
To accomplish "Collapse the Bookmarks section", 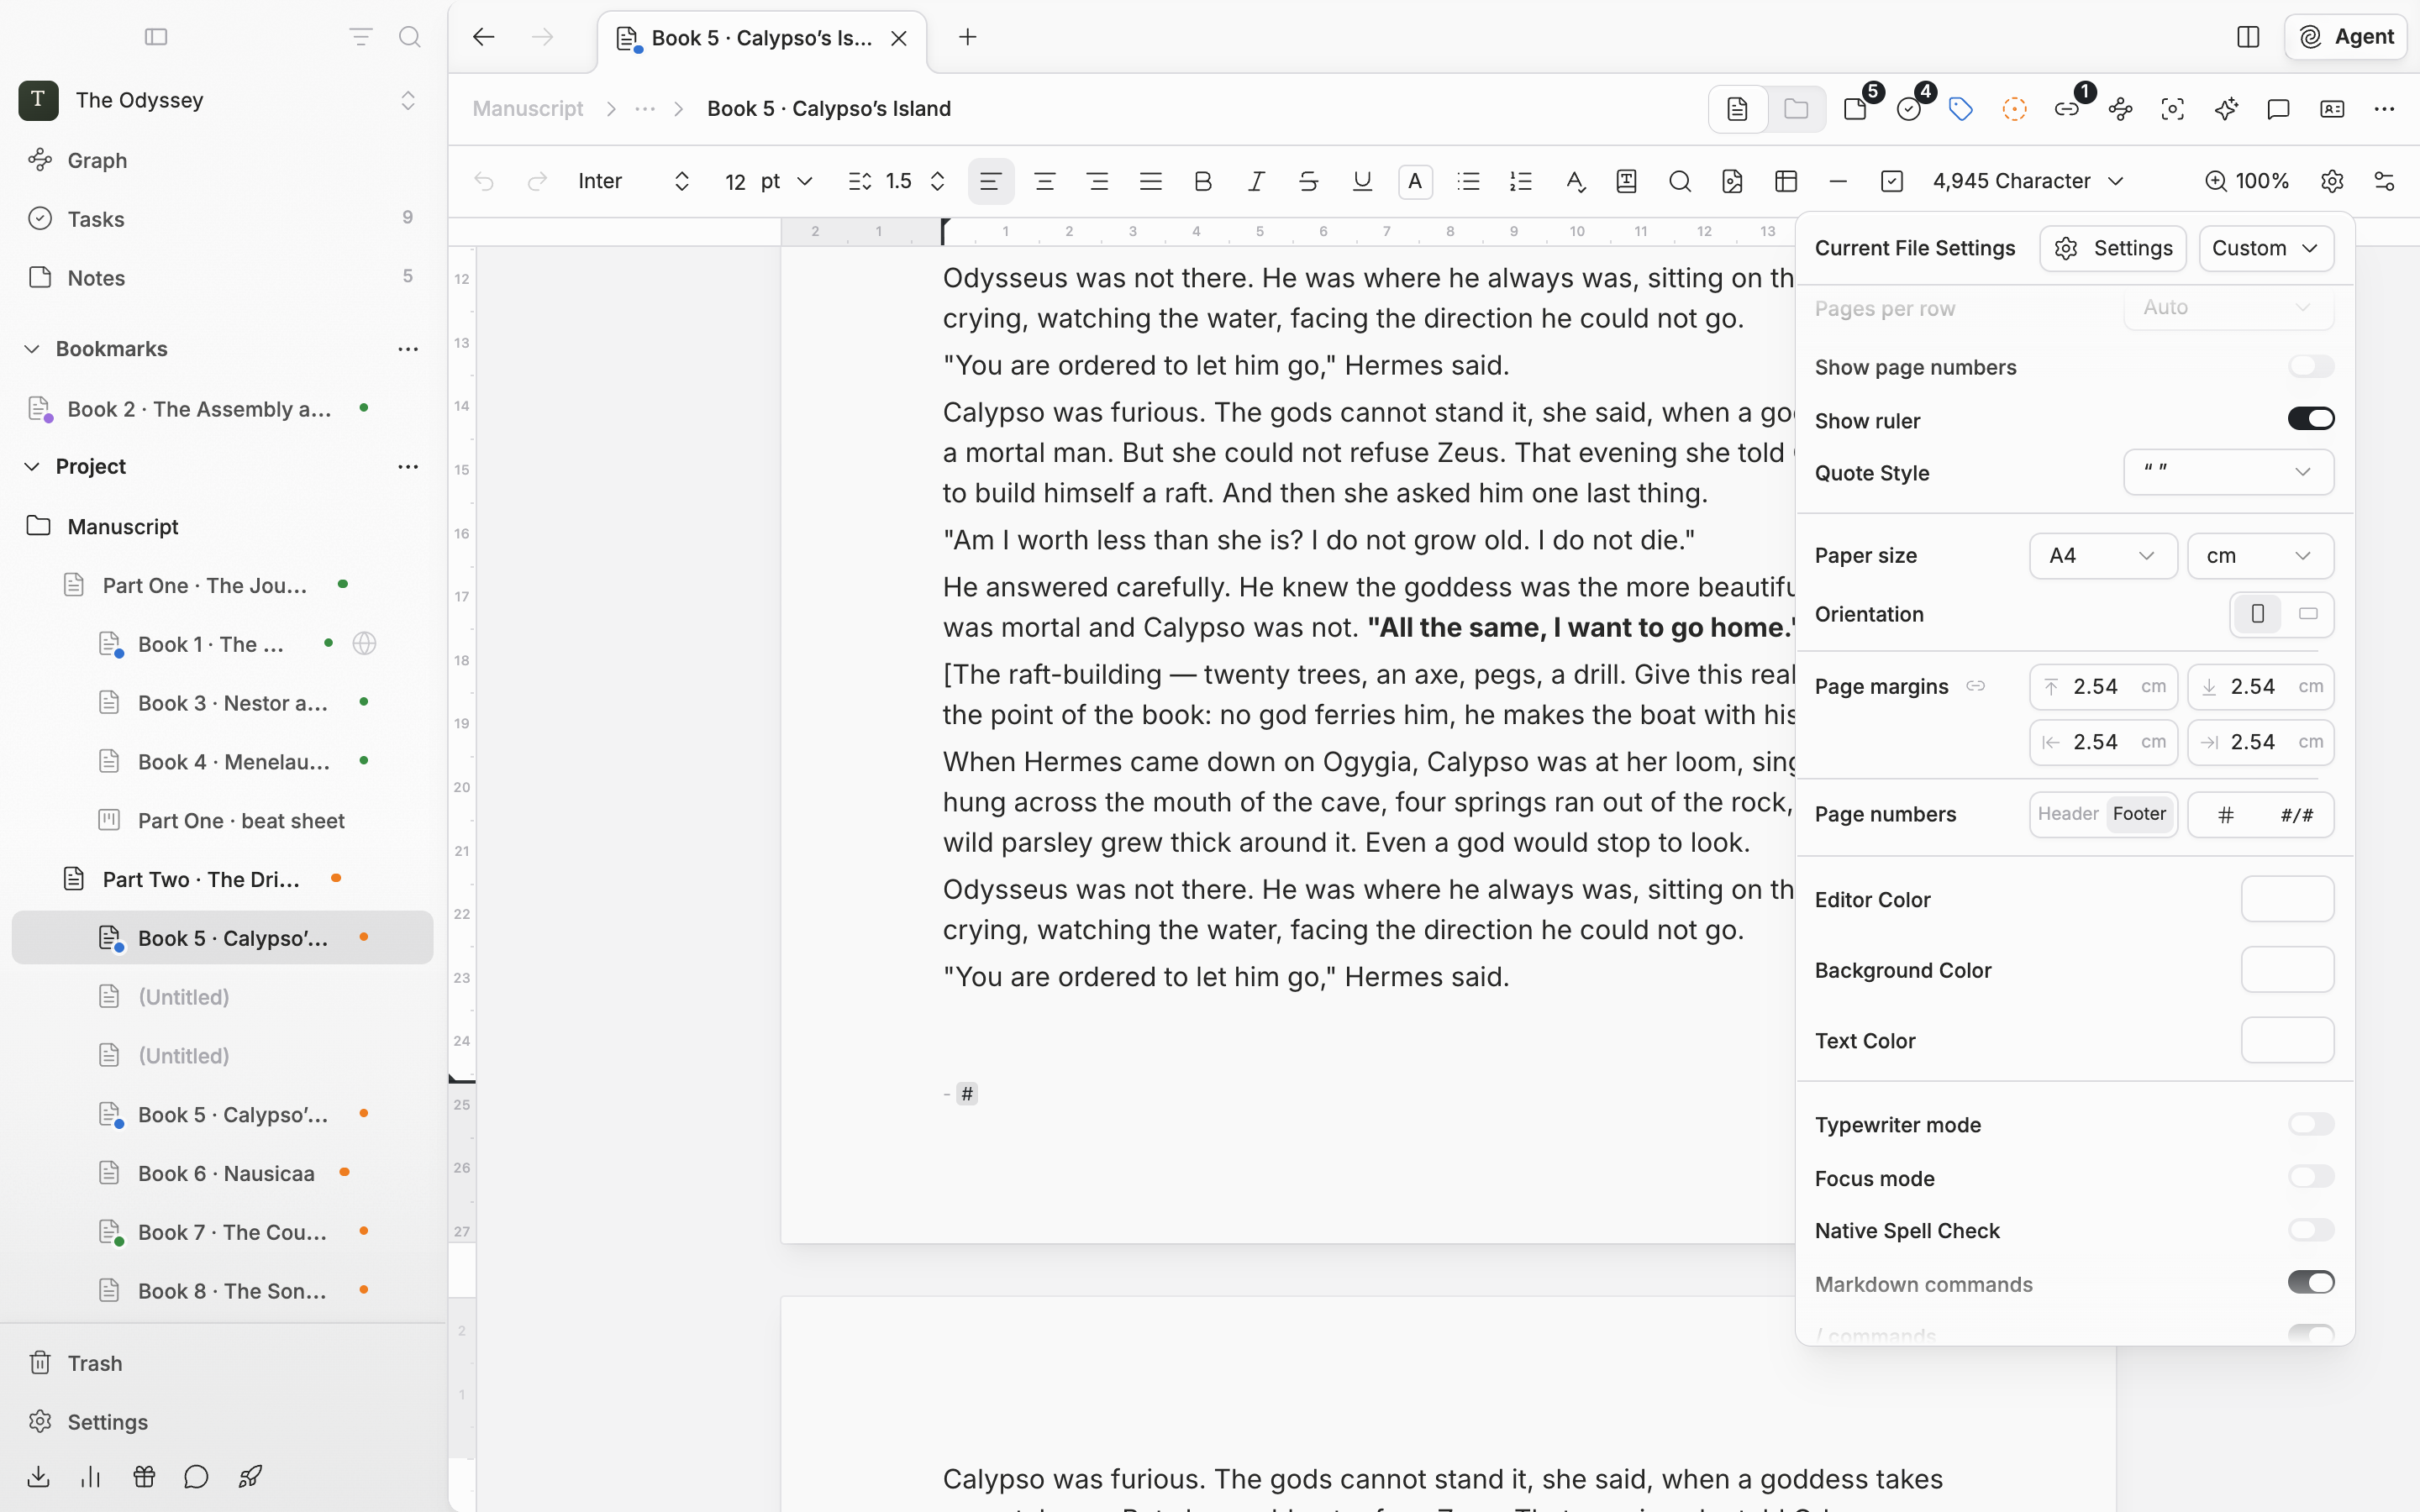I will [x=32, y=349].
